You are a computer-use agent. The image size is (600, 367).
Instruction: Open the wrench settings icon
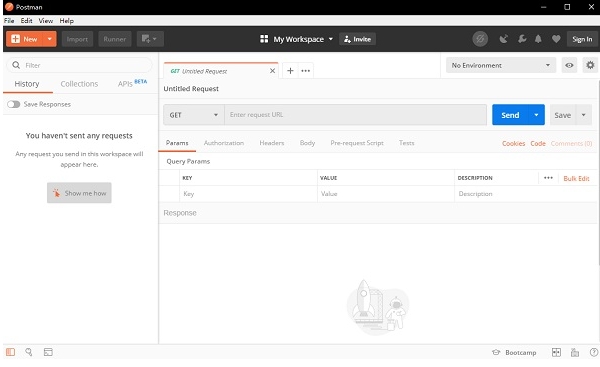pos(522,39)
